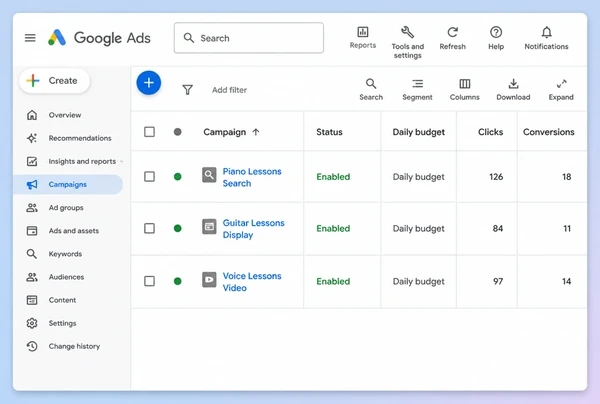Image resolution: width=600 pixels, height=404 pixels.
Task: Click the blue plus new campaign button
Action: tap(149, 83)
